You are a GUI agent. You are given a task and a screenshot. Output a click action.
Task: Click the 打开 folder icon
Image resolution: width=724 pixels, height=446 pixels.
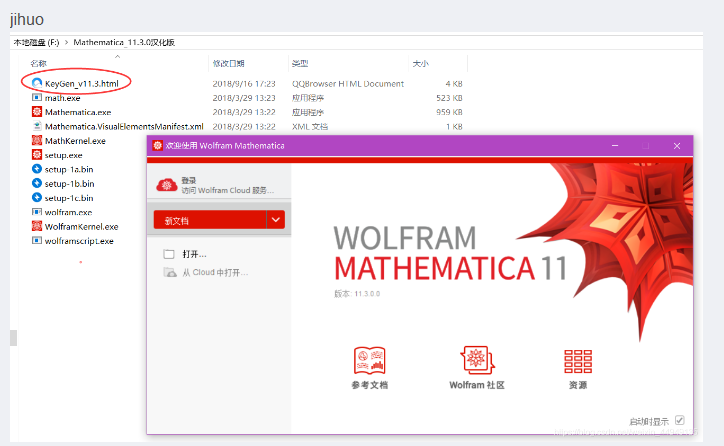click(x=168, y=254)
